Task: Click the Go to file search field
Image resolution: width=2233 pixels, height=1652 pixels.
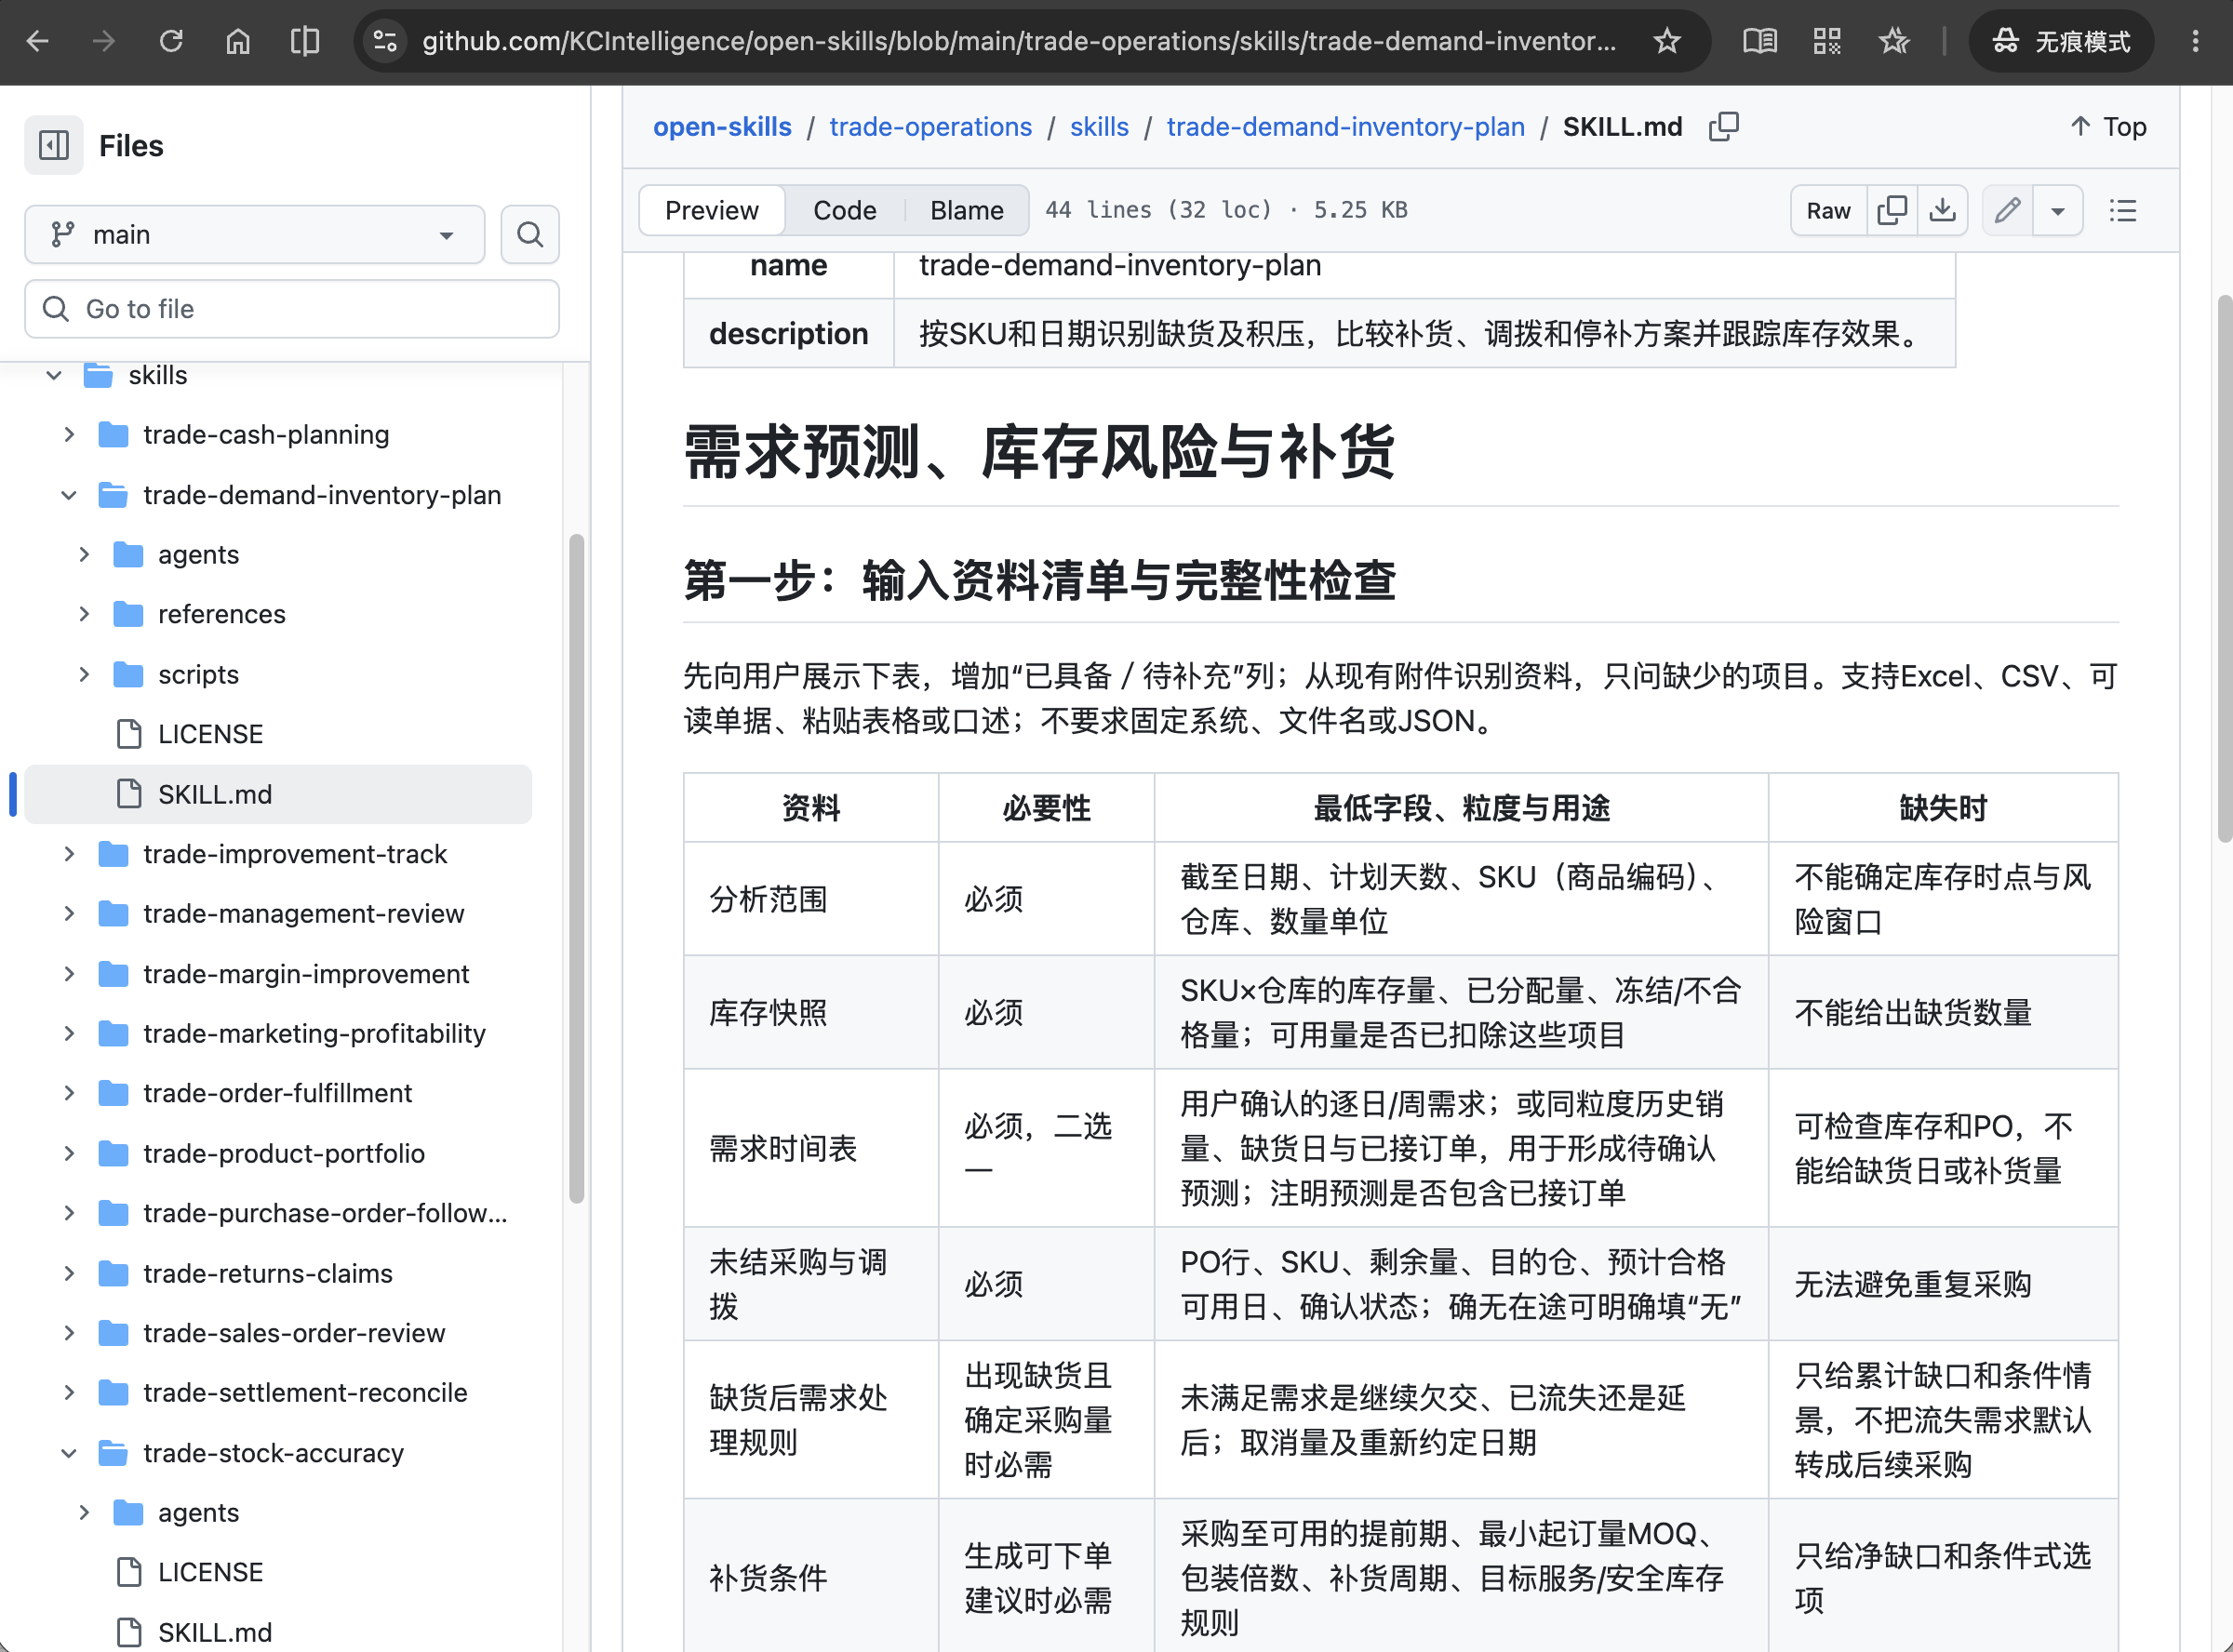Action: (x=292, y=309)
